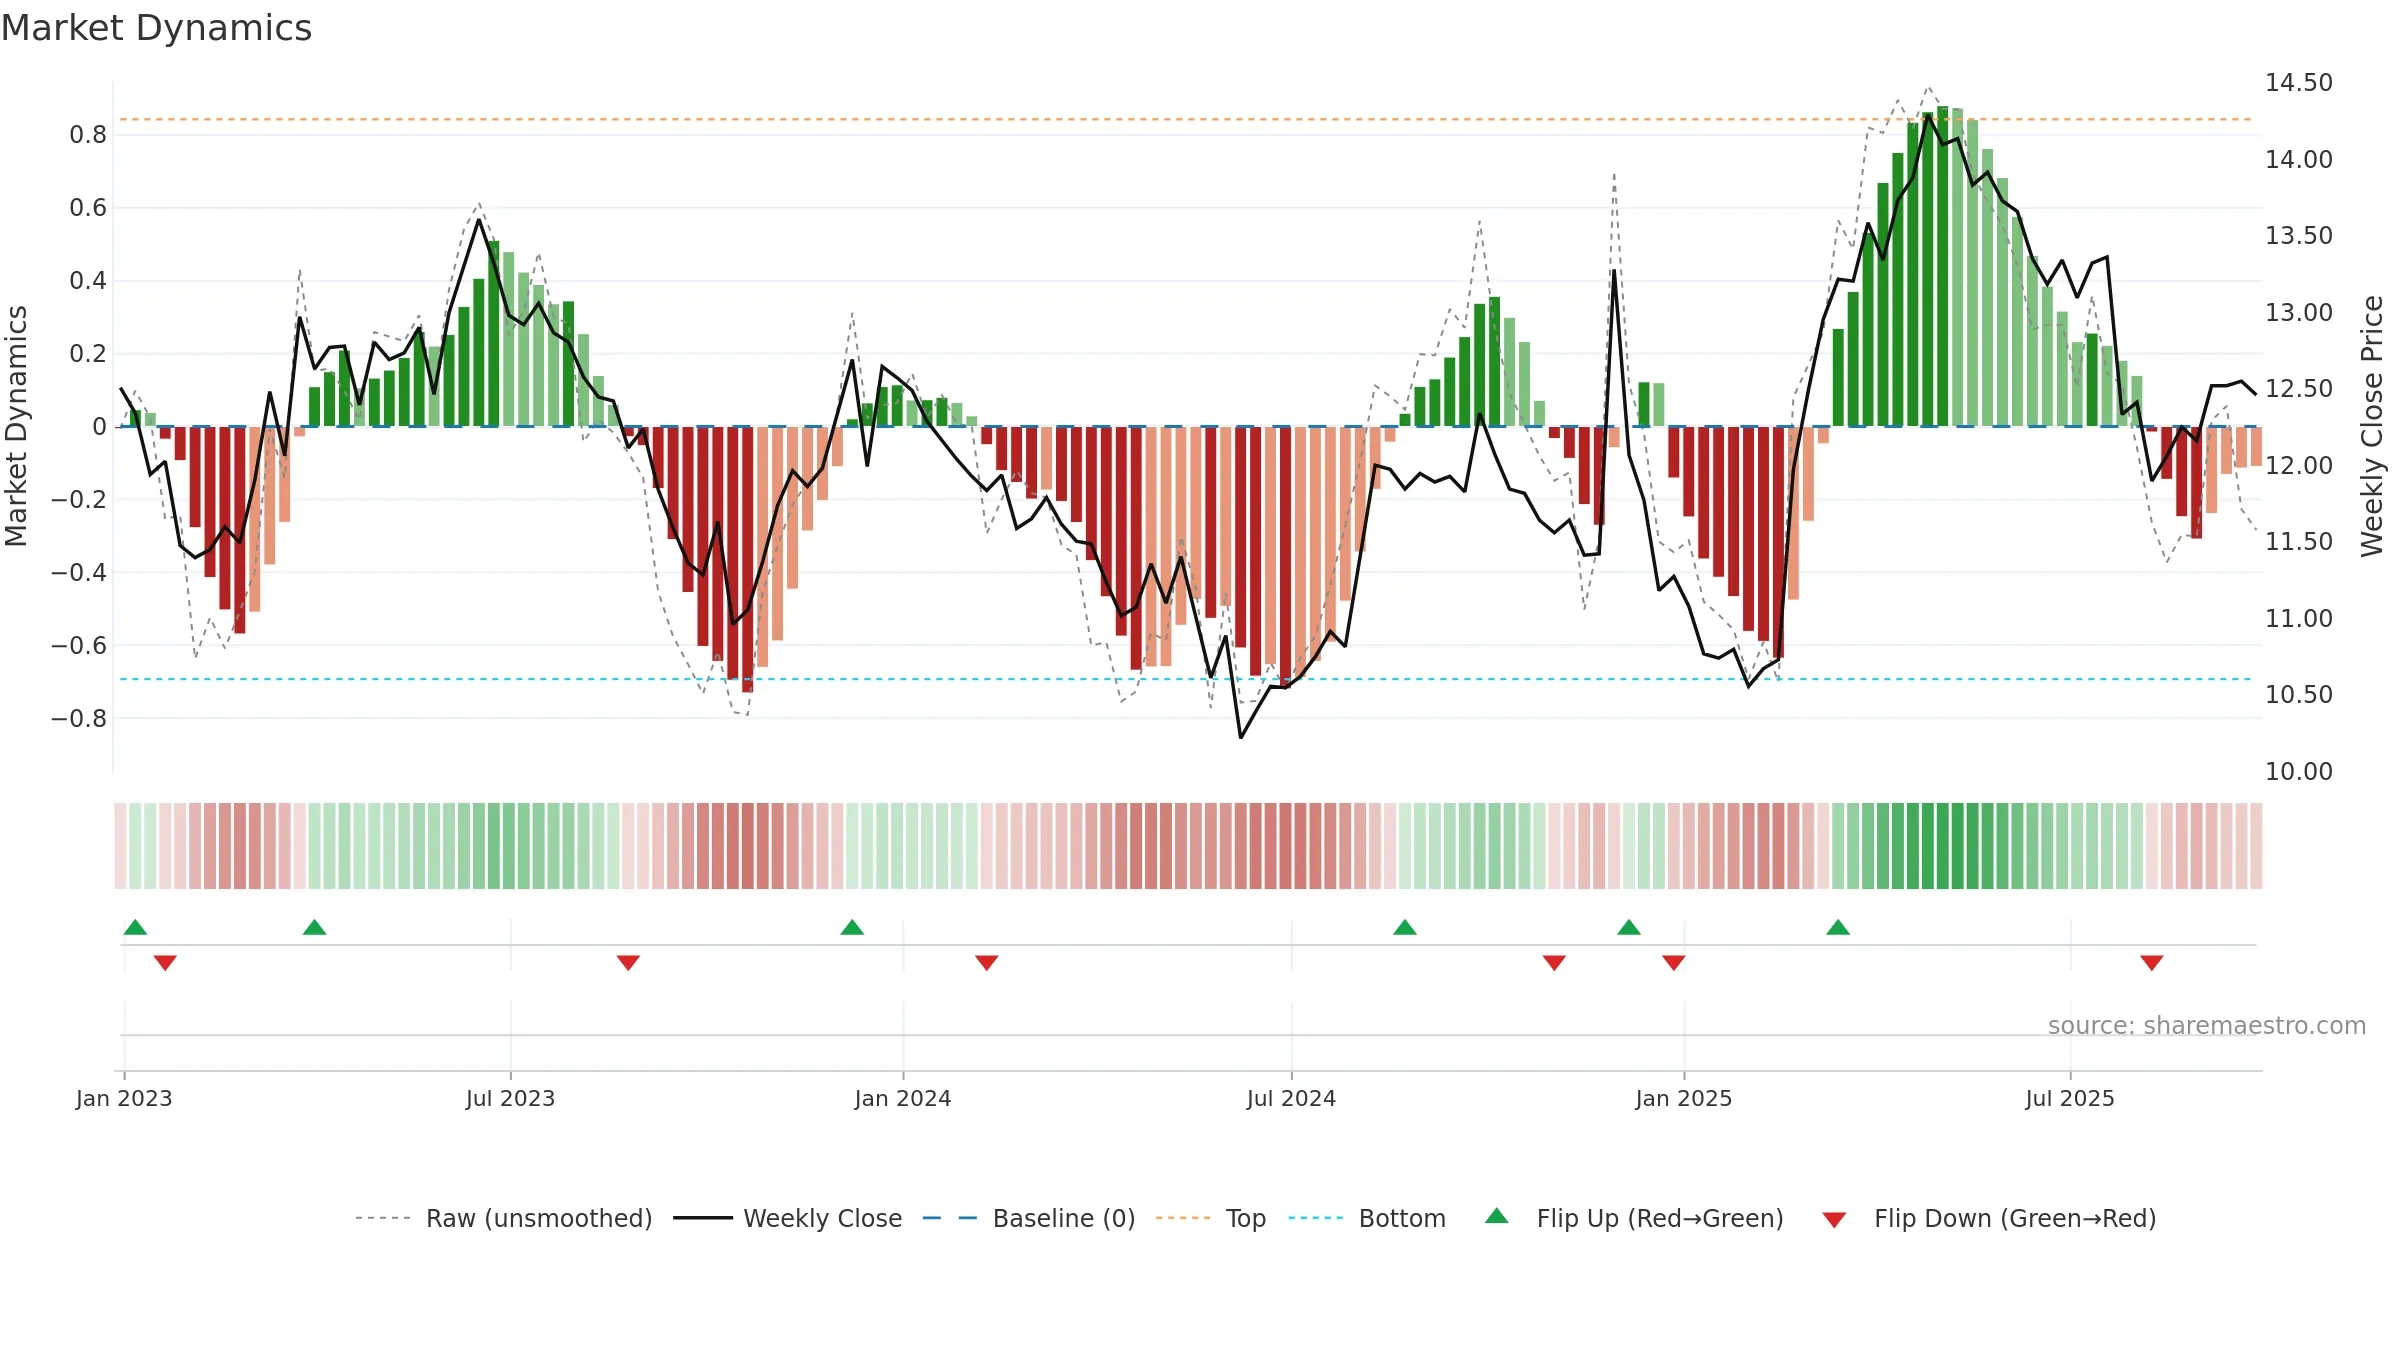Select the green flip-up triangle nearest Jan 2023

pyautogui.click(x=135, y=927)
